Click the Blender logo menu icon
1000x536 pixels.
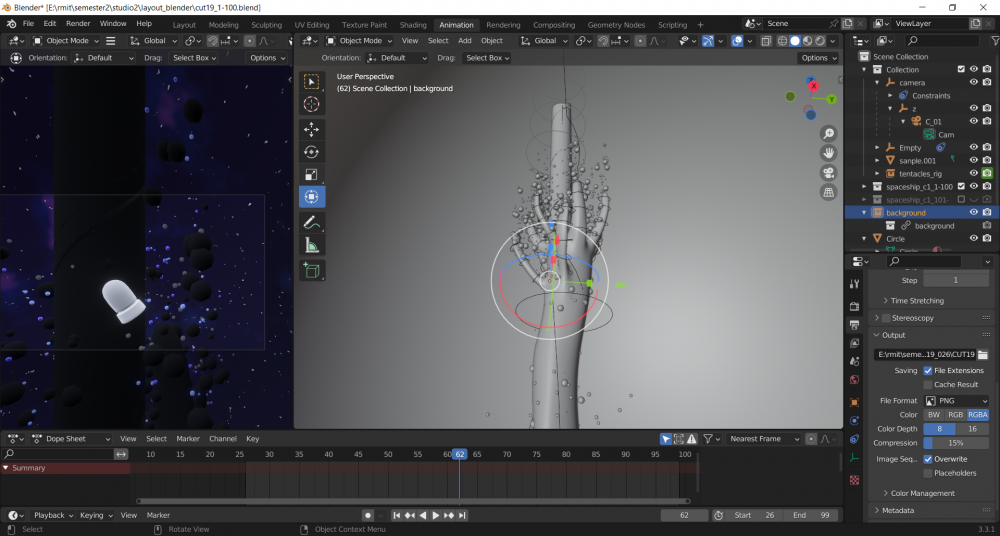point(11,24)
